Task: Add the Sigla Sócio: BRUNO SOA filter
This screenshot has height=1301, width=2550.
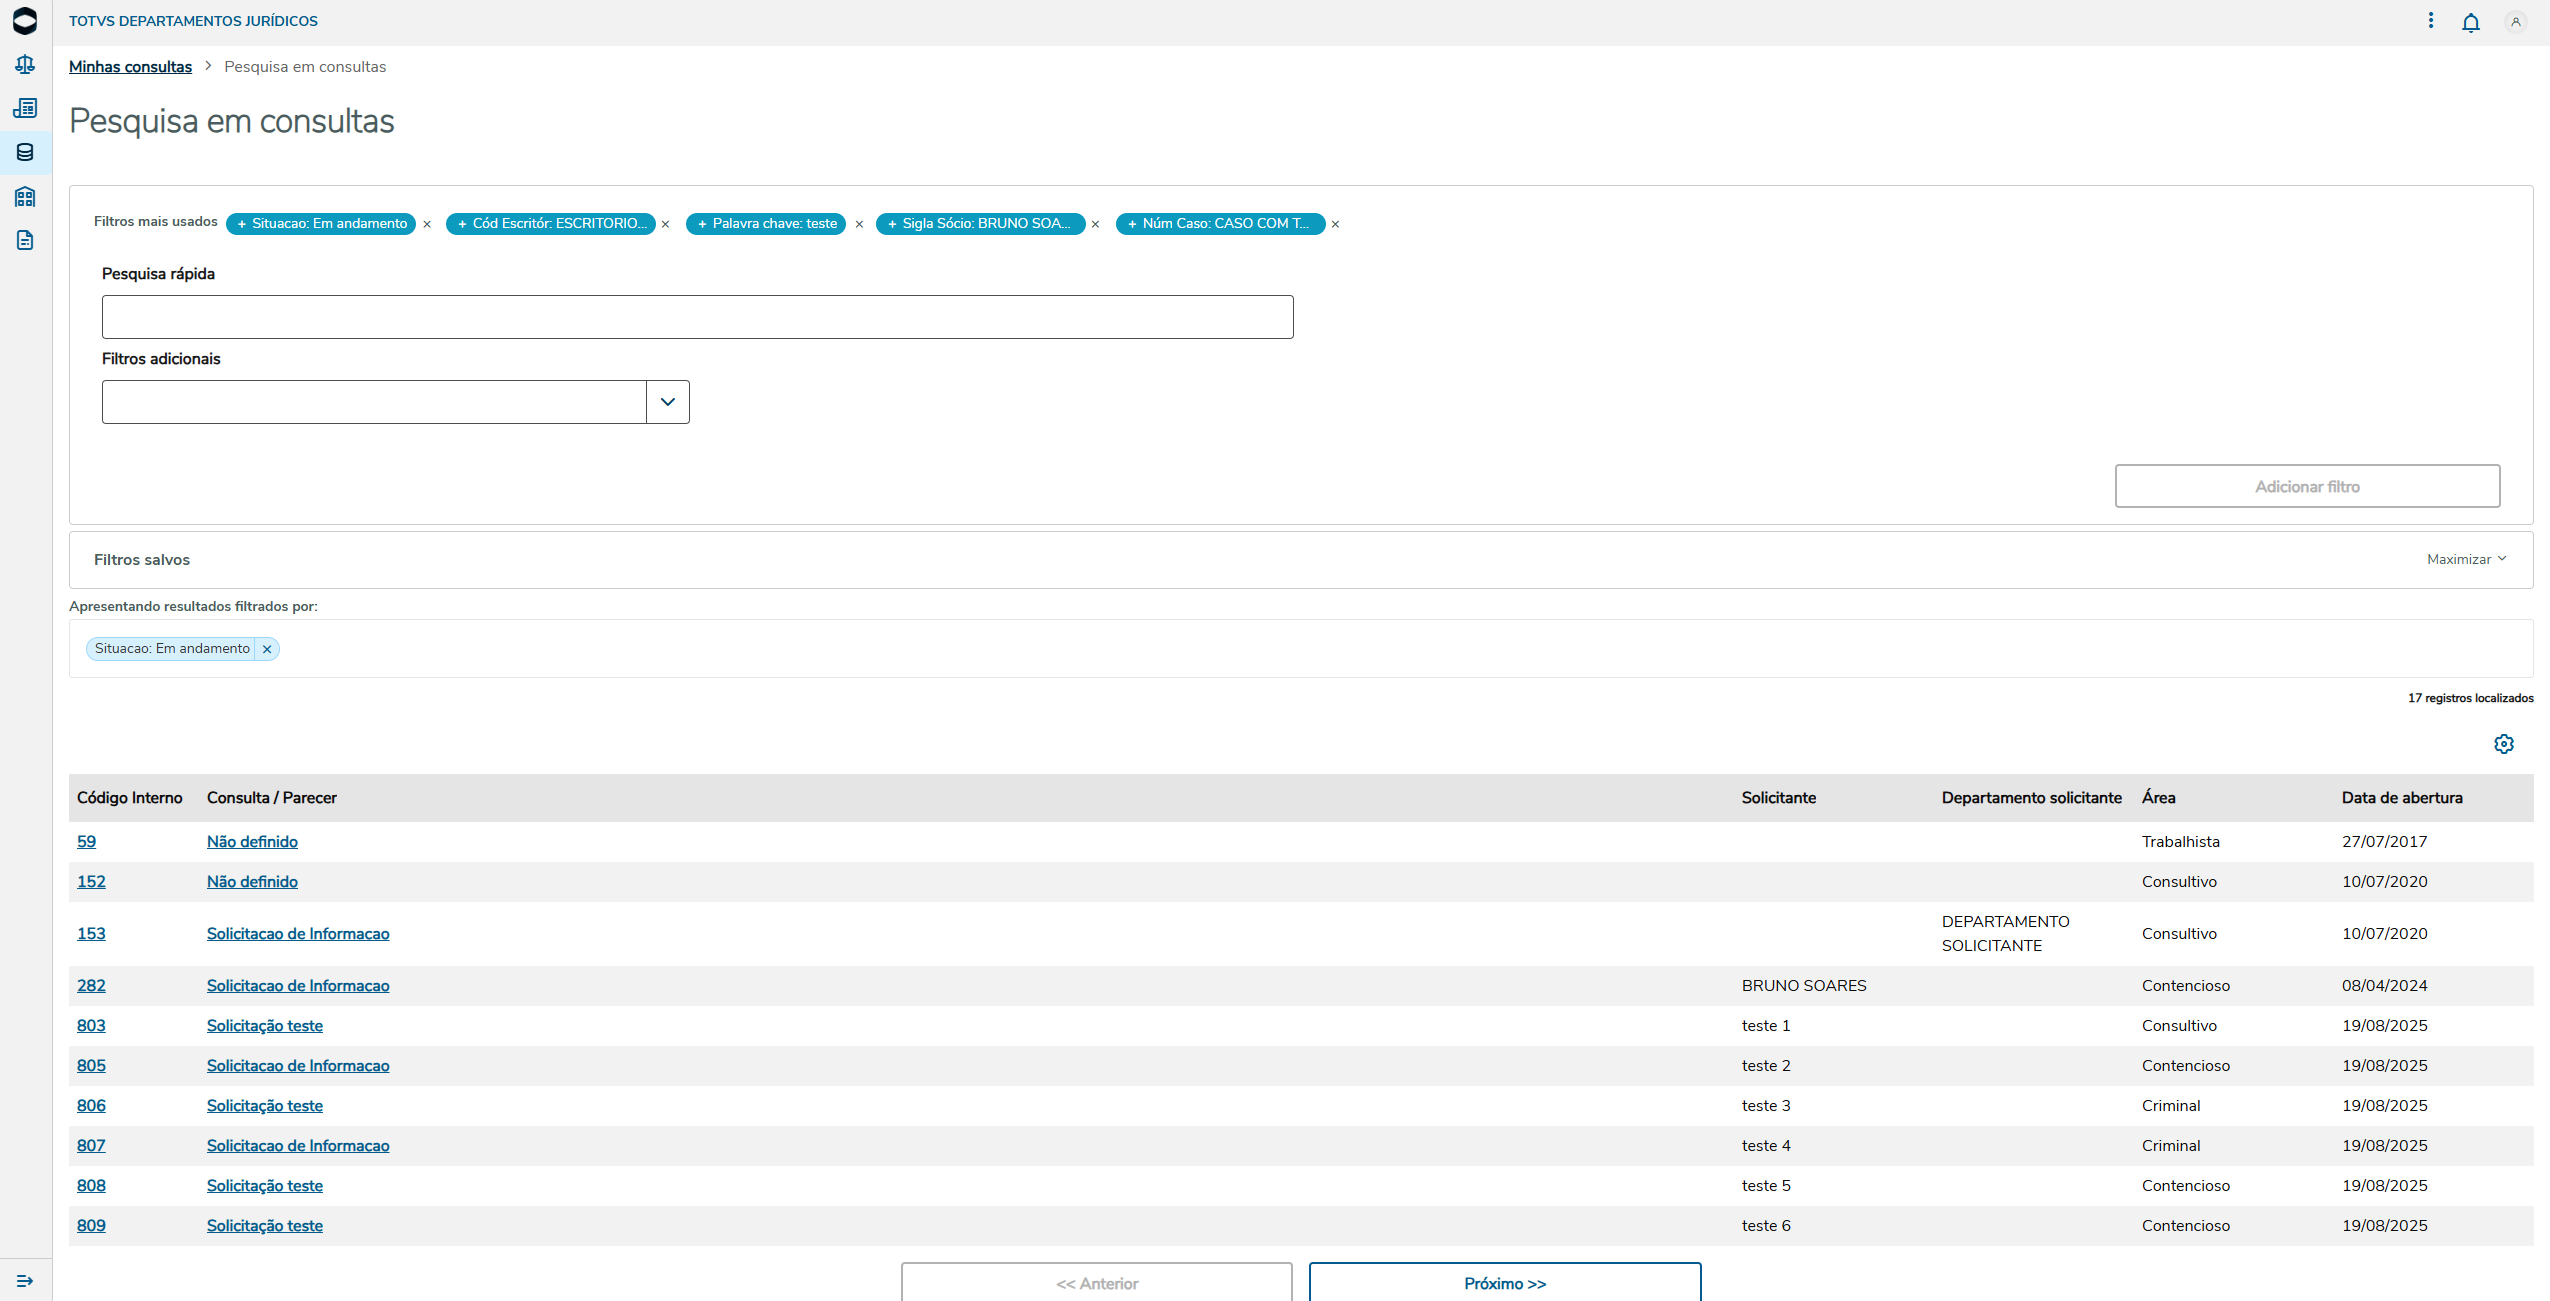Action: (980, 224)
